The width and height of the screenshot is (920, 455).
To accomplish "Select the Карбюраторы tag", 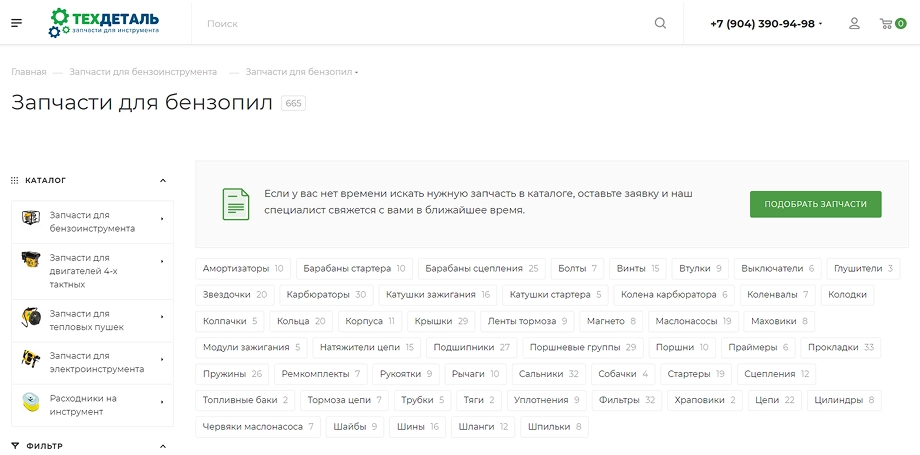I will coord(326,295).
